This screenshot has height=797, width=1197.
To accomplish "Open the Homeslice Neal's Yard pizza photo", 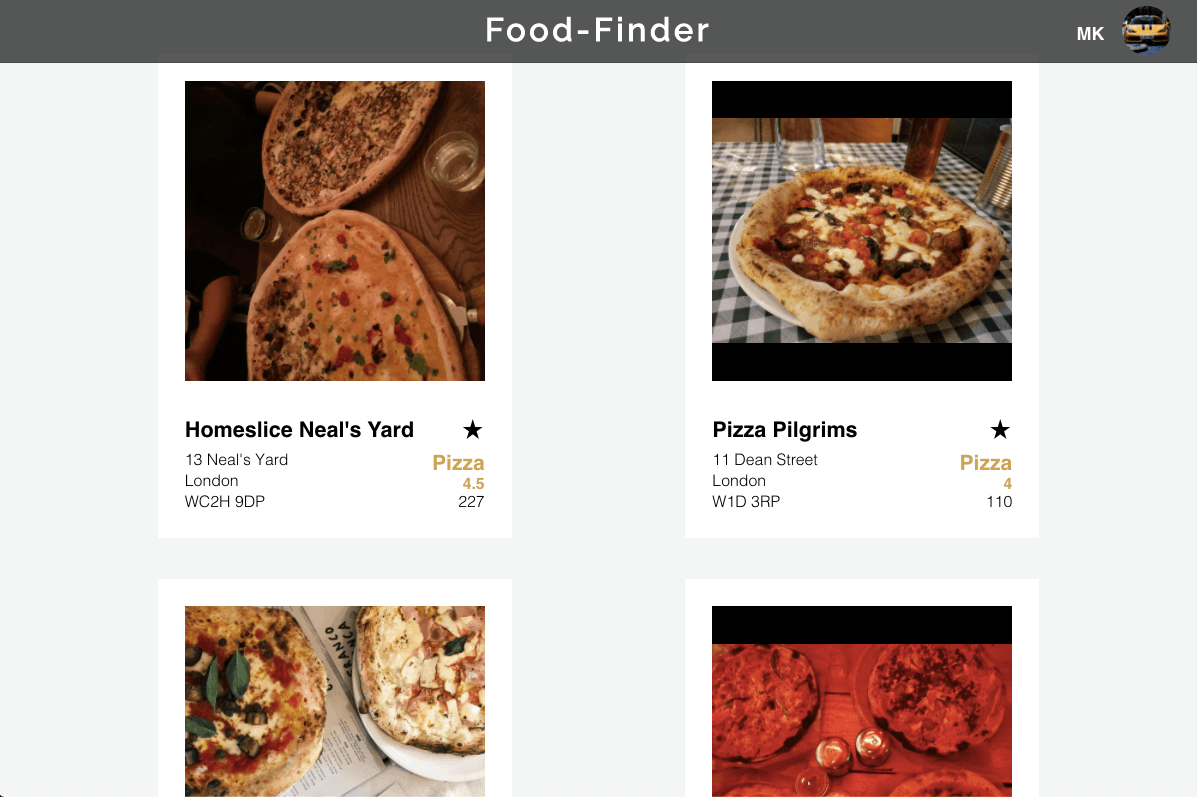I will (x=335, y=231).
